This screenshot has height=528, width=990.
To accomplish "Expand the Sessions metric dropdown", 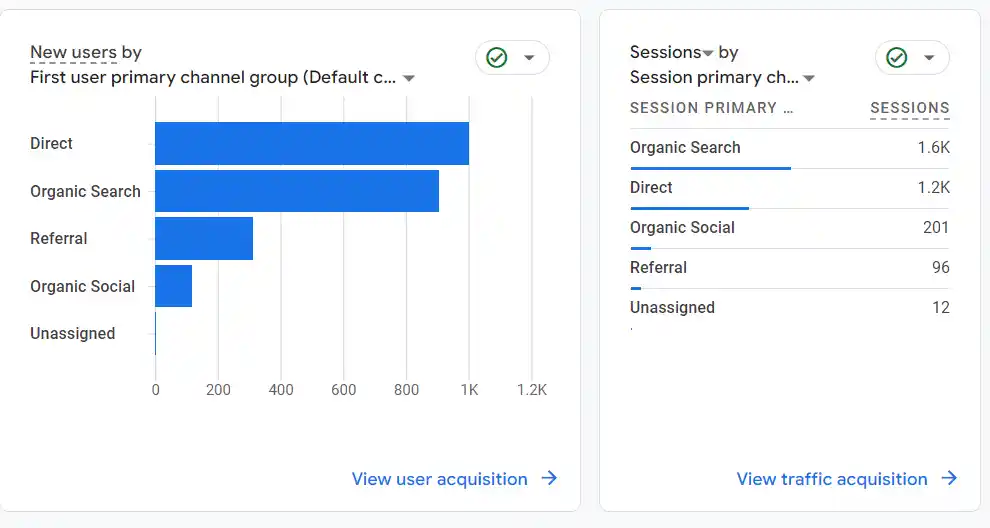I will pos(708,52).
